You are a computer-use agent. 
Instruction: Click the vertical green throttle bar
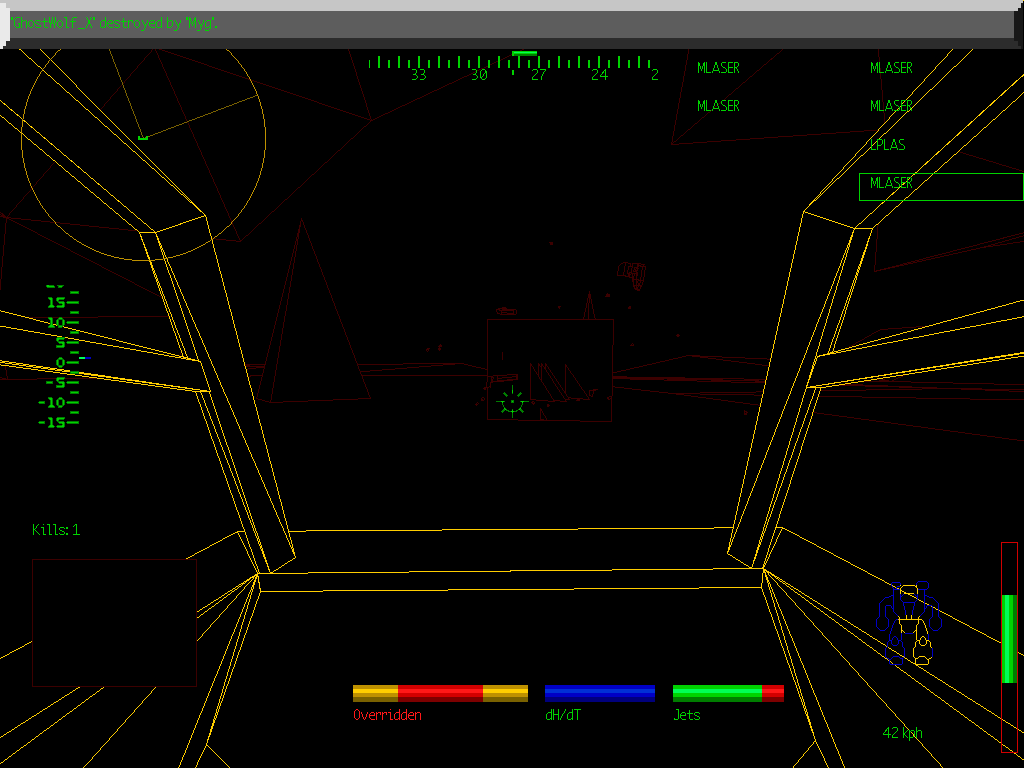pos(1009,640)
